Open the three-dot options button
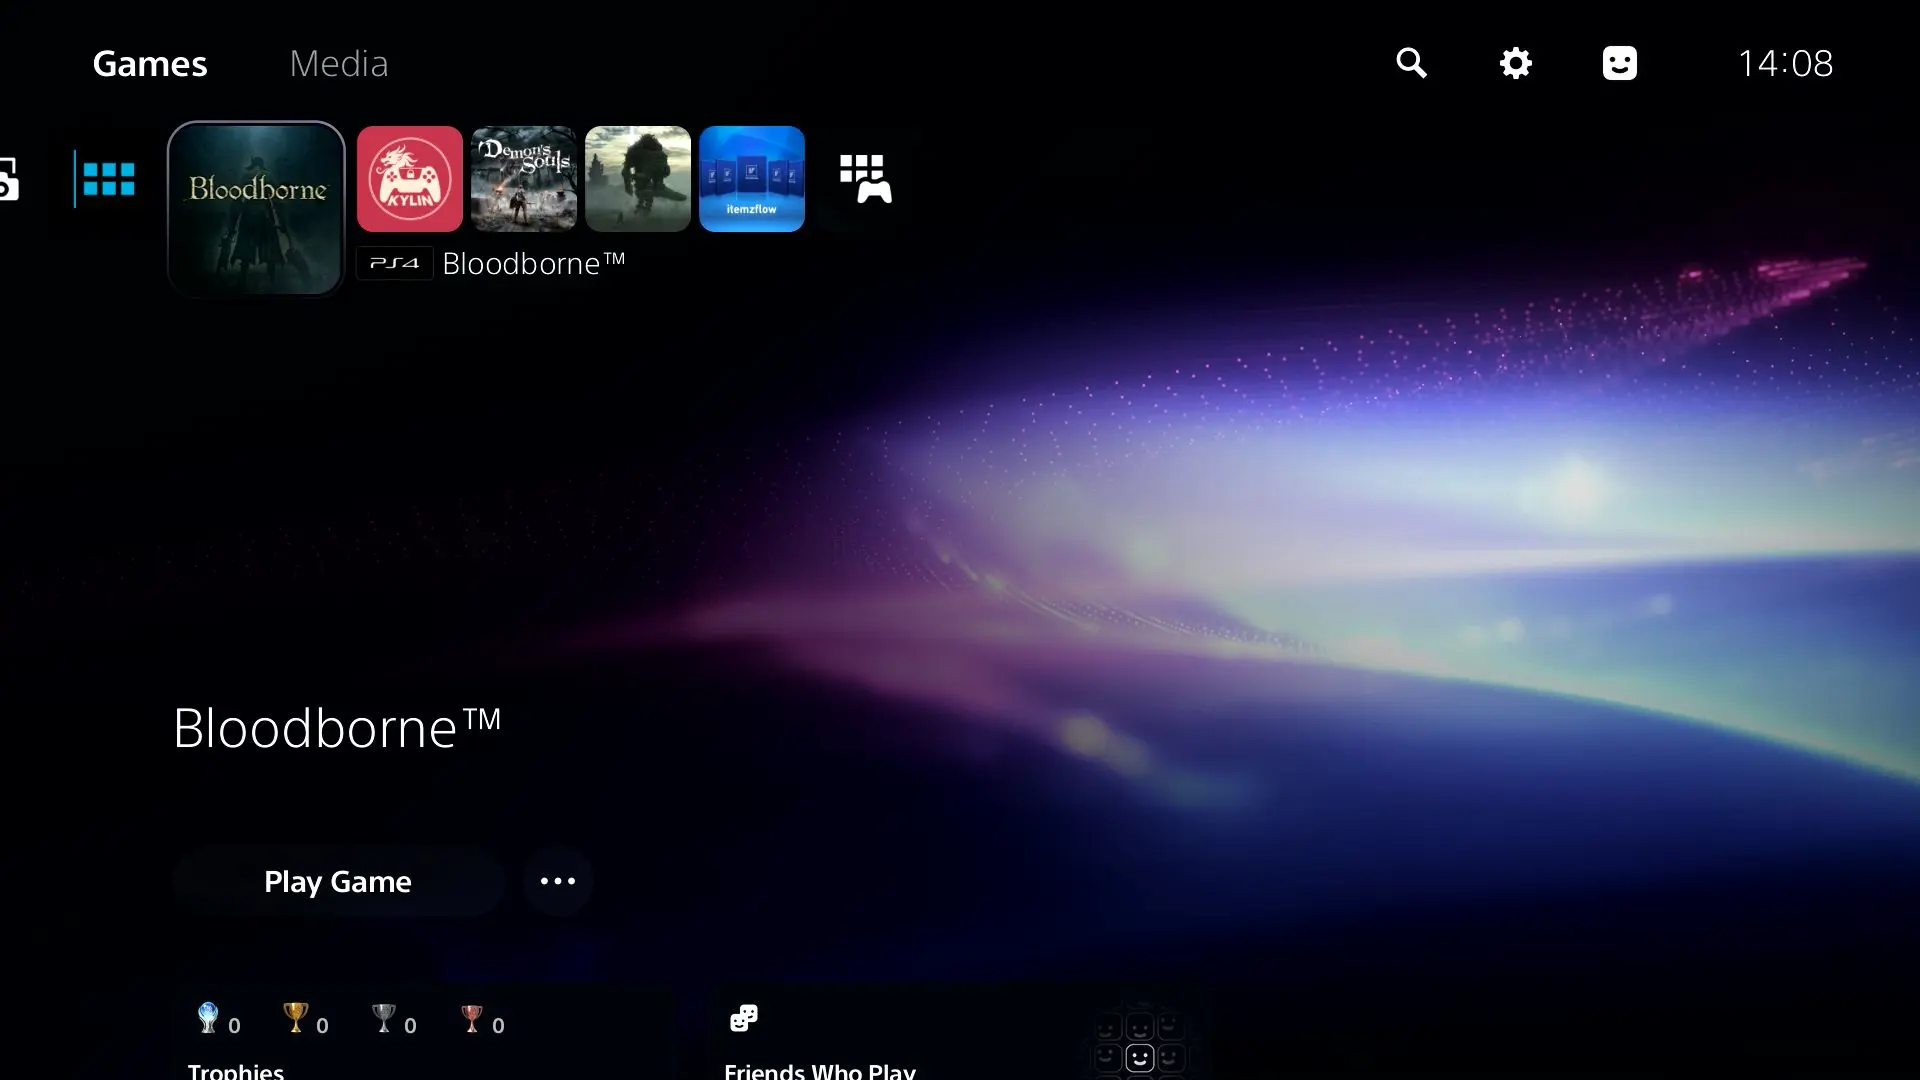 click(x=558, y=881)
